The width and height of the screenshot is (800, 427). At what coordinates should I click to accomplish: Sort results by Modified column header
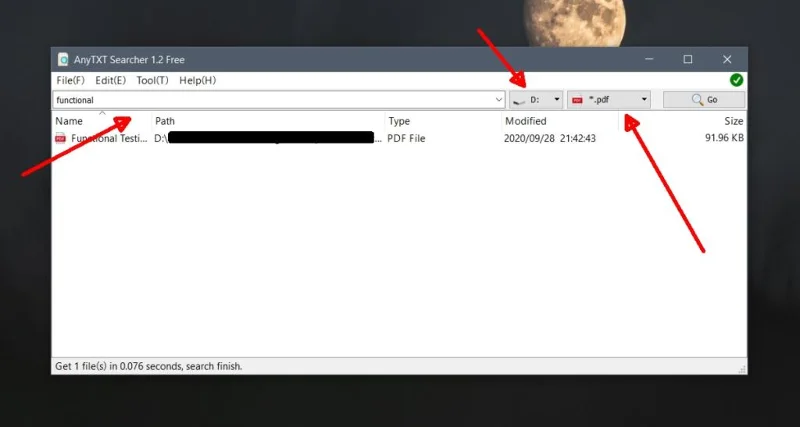pyautogui.click(x=560, y=121)
